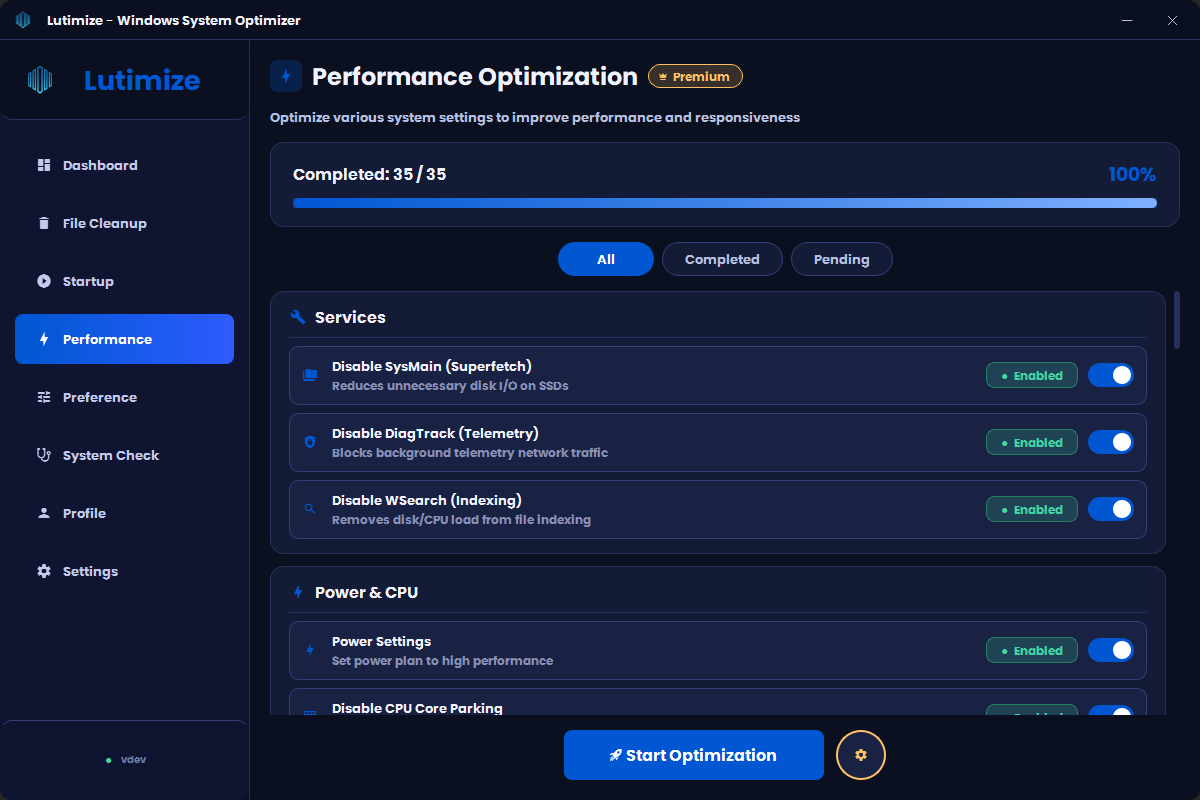Image resolution: width=1200 pixels, height=800 pixels.
Task: Click the Lutimize app icon in title bar
Action: [23, 20]
